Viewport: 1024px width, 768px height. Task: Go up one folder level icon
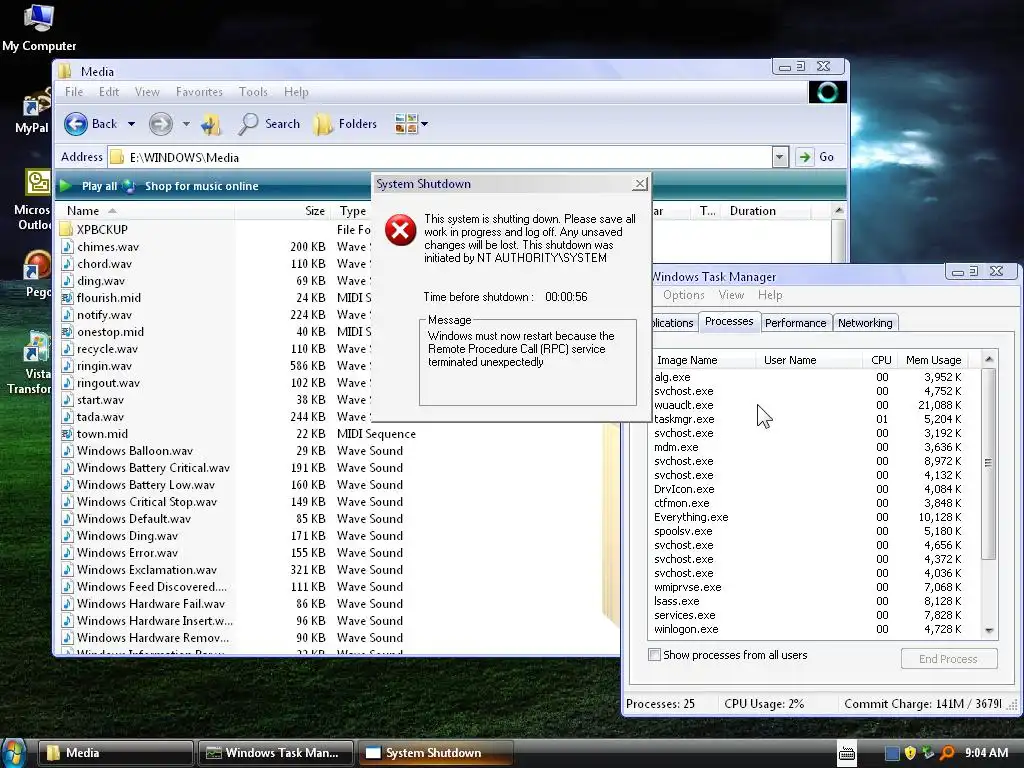coord(211,124)
